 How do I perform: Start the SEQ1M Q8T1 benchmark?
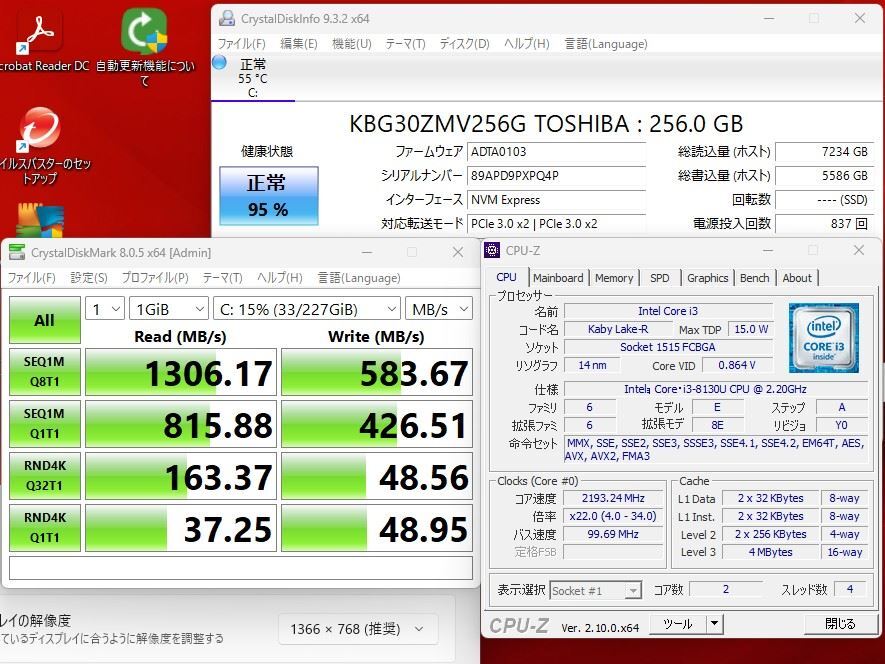(45, 372)
